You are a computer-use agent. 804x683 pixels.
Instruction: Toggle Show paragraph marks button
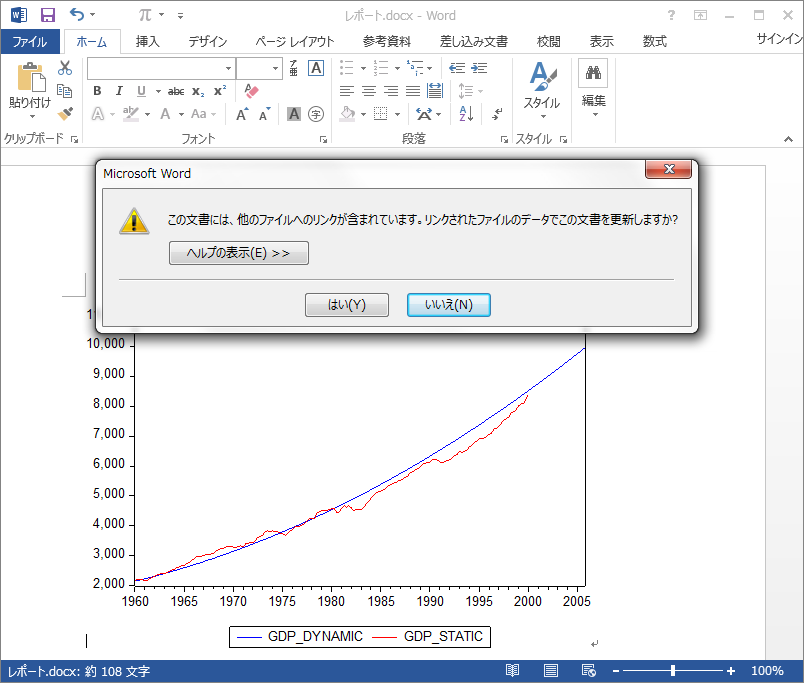(x=497, y=114)
